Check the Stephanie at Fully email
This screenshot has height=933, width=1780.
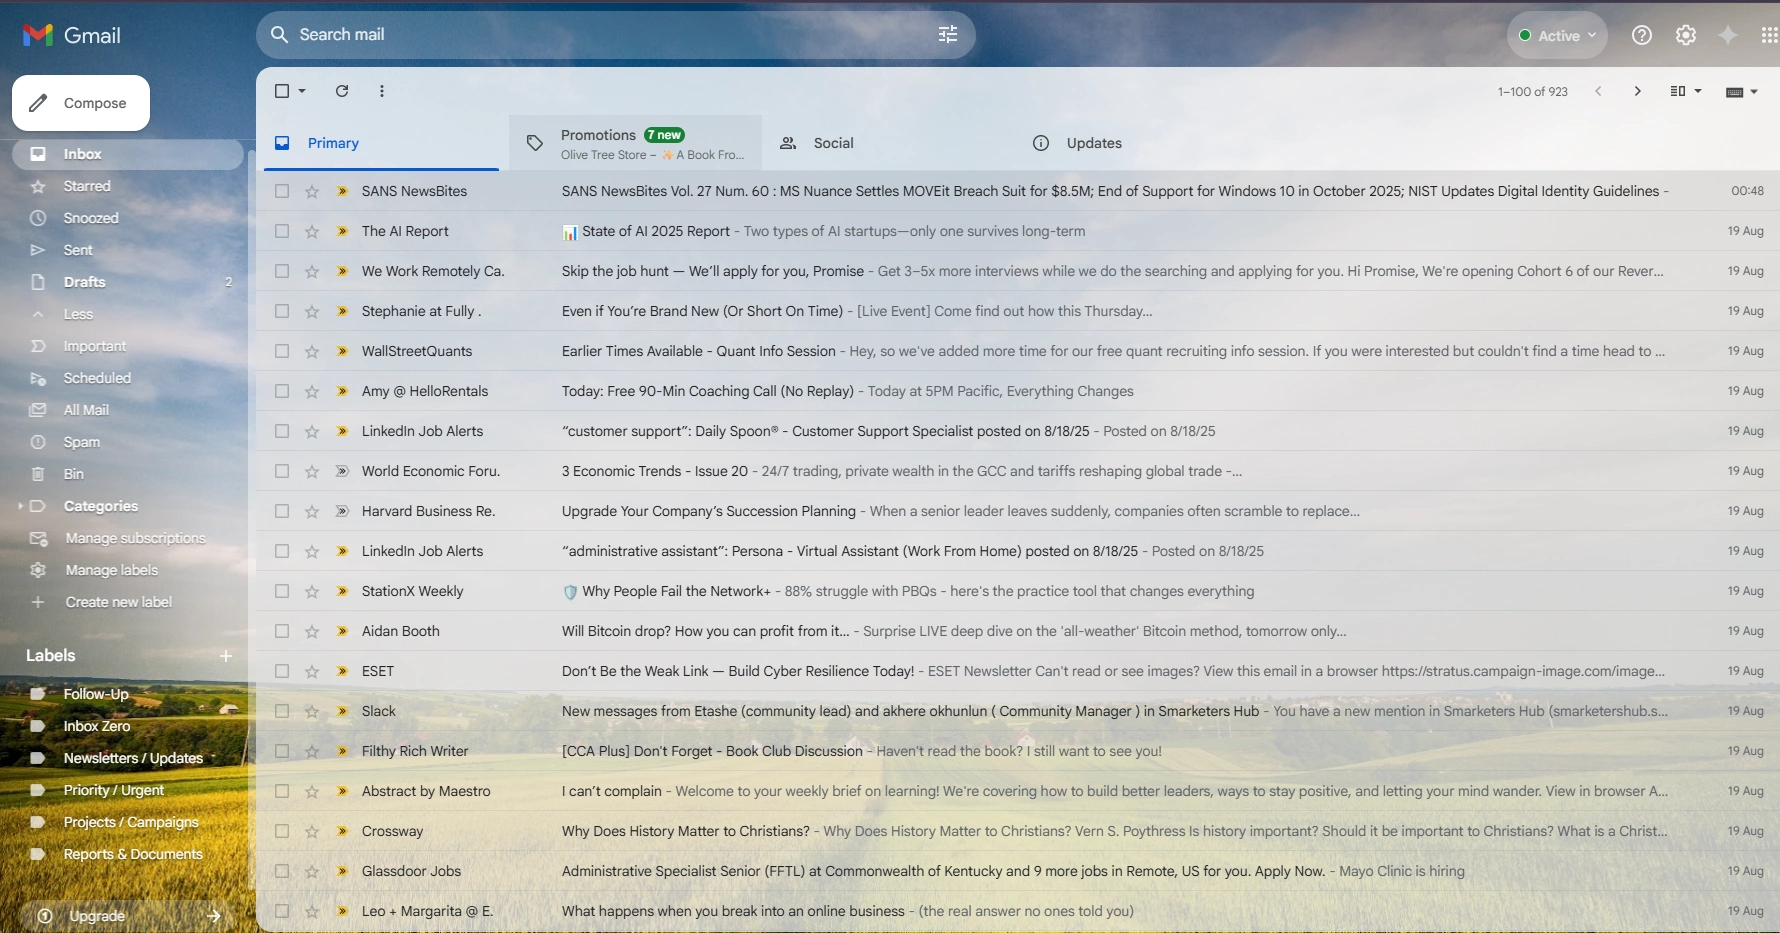coord(282,311)
